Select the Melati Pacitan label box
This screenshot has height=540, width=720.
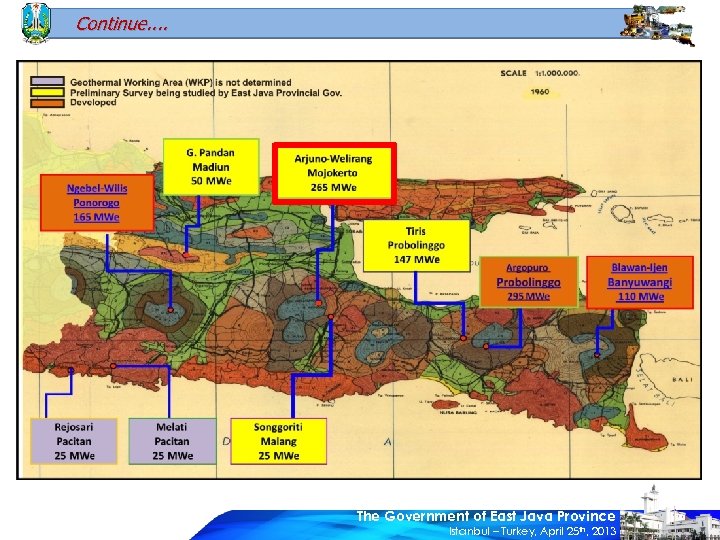[172, 441]
